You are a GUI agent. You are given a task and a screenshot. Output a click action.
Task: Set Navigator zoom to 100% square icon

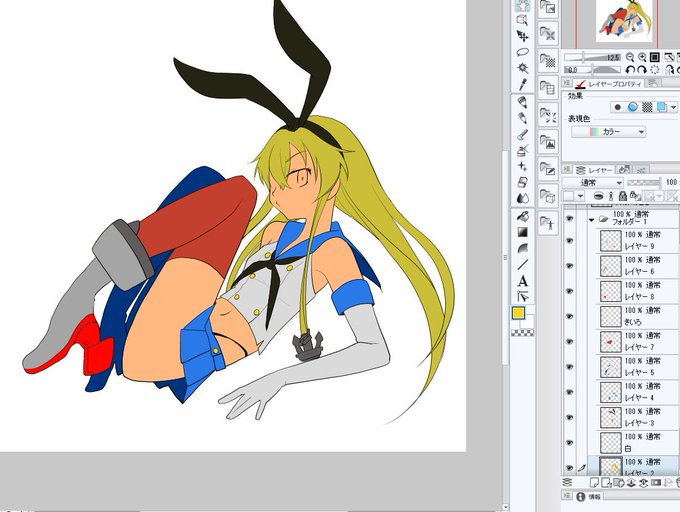point(655,57)
